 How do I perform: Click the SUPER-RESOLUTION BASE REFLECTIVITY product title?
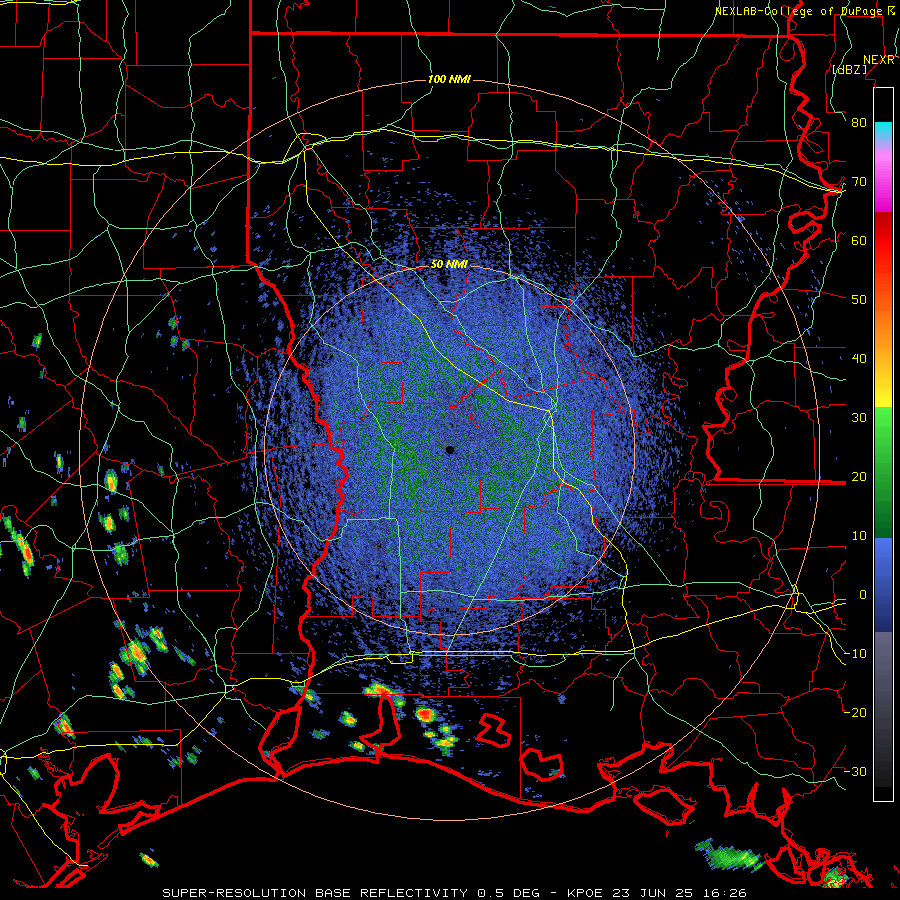click(x=315, y=893)
